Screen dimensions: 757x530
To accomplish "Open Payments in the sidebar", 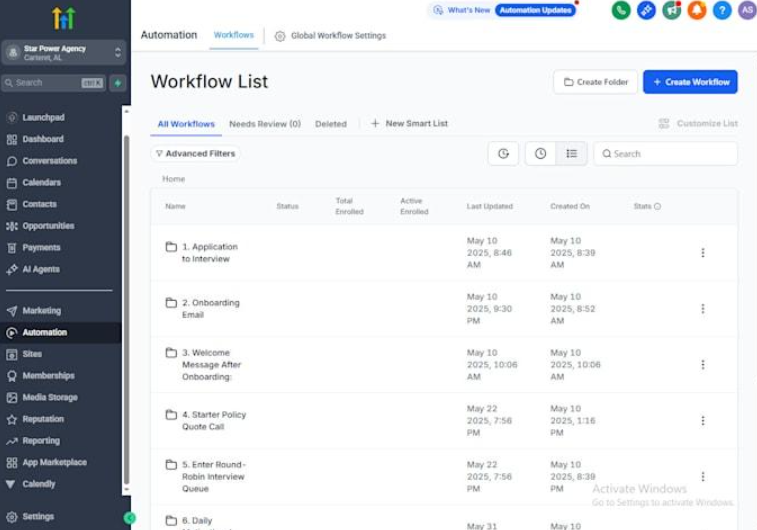I will 41,248.
